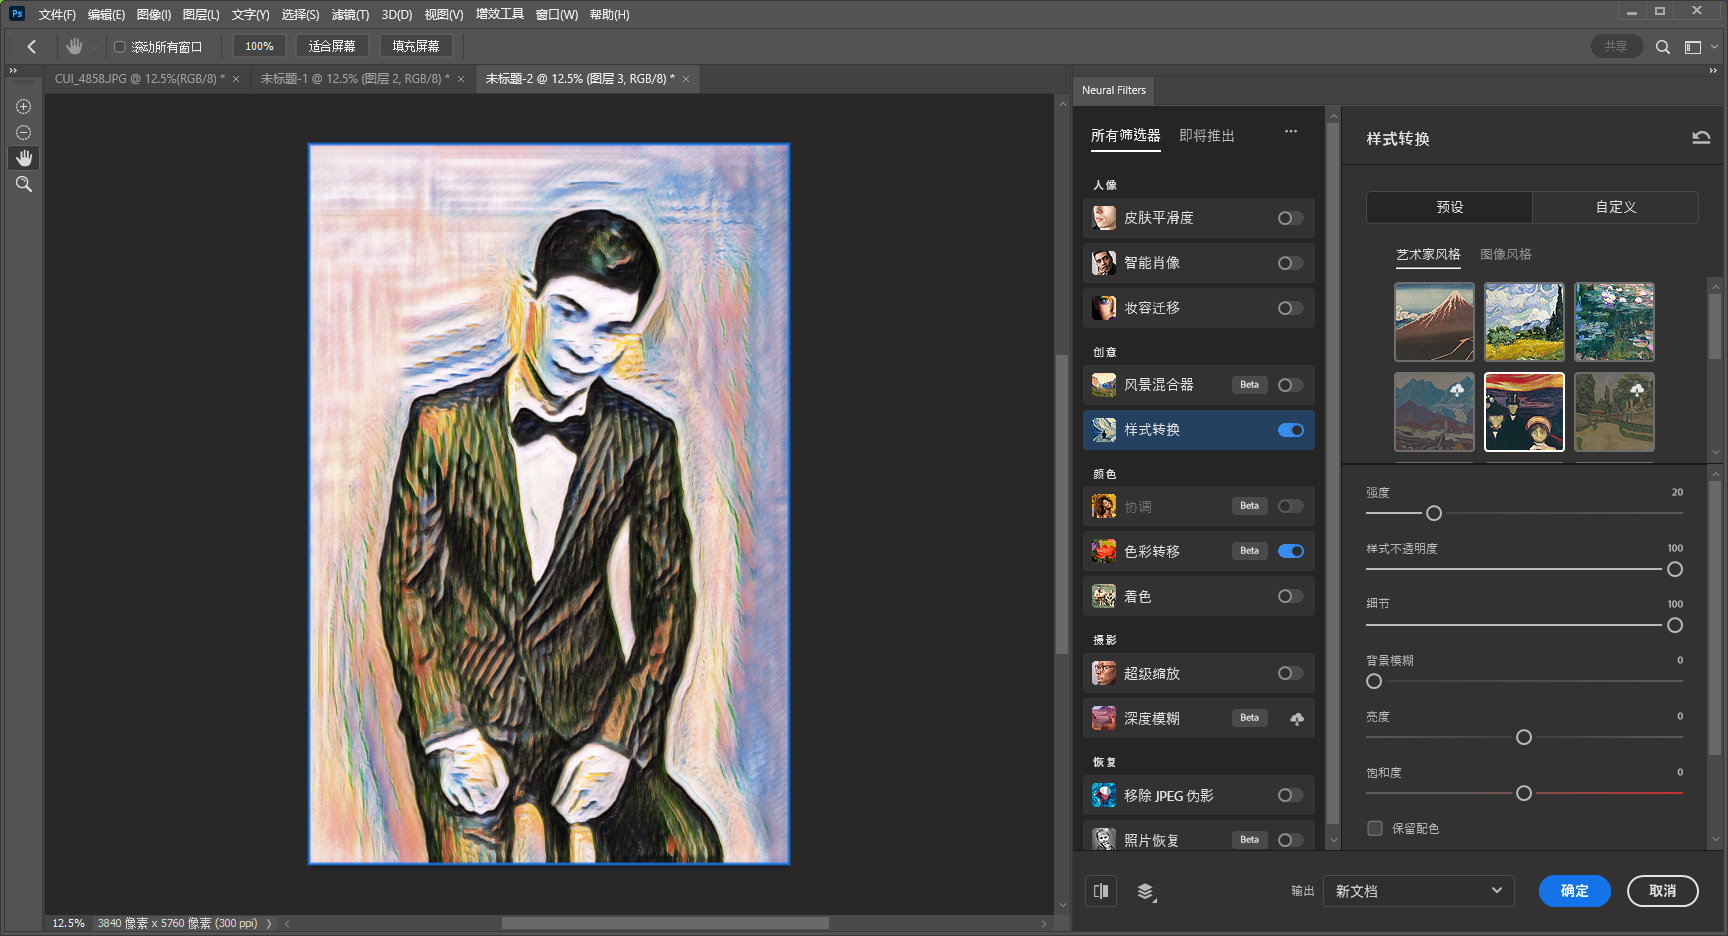The image size is (1728, 936).
Task: Click the 确定 button
Action: [1574, 891]
